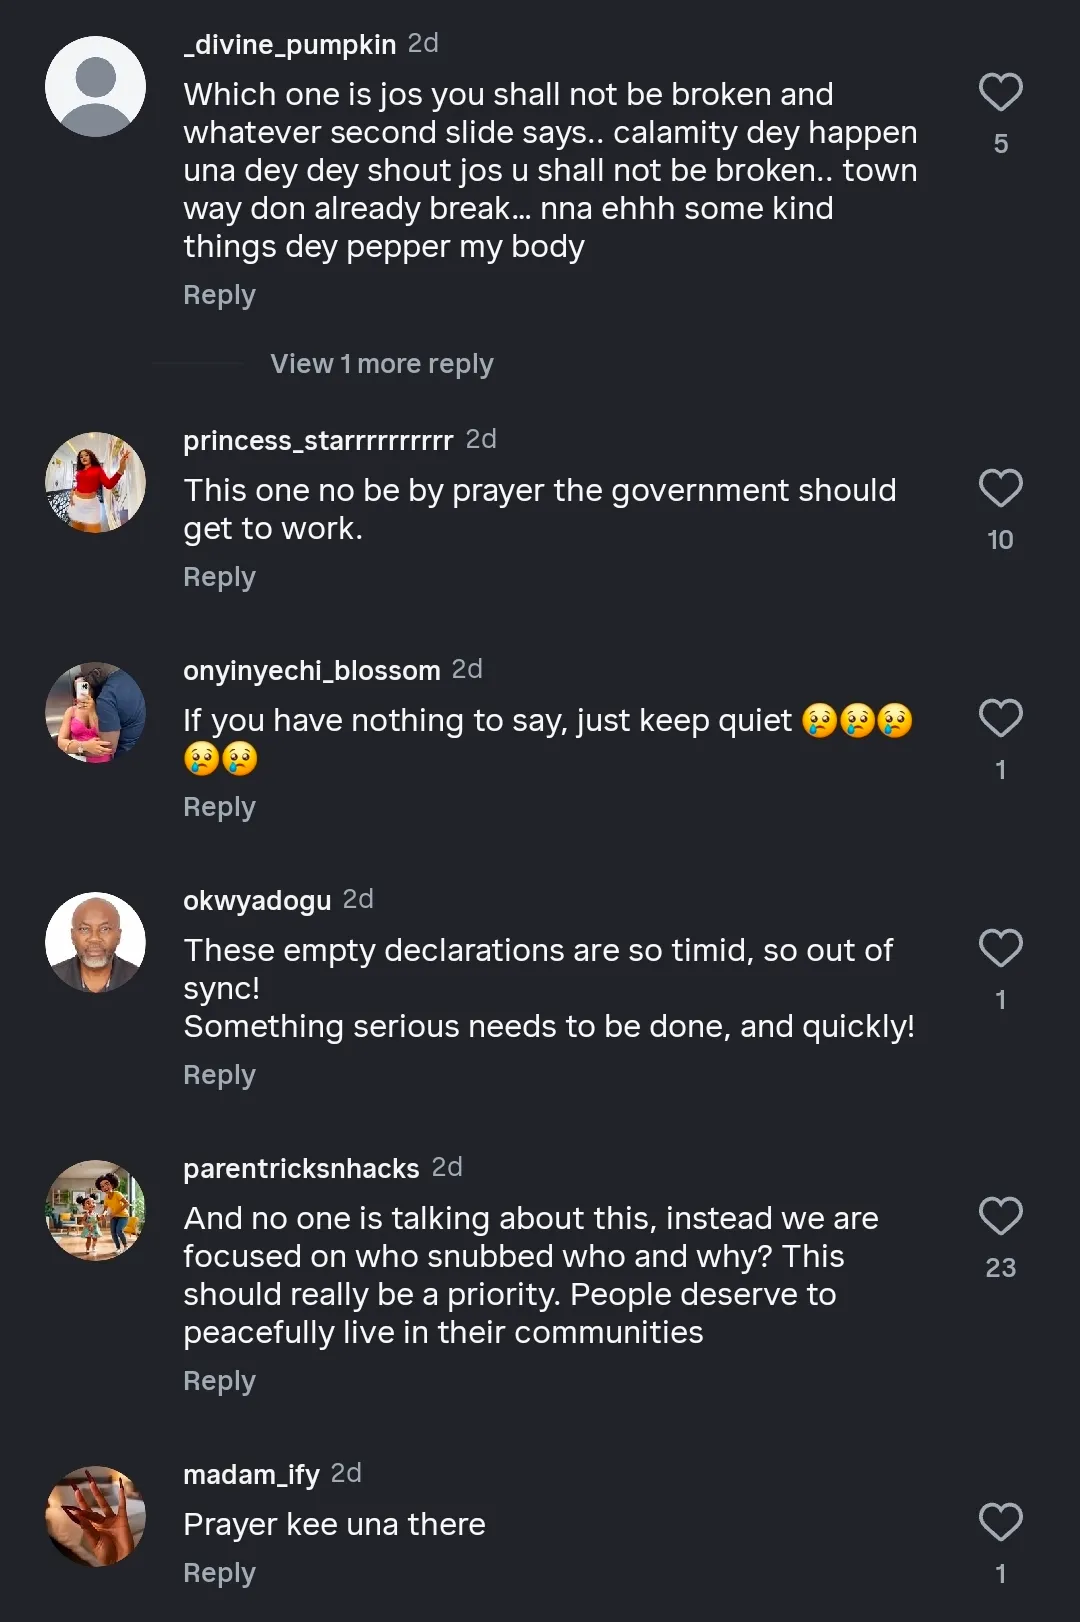
Task: Open the madam_ify username link
Action: click(251, 1475)
